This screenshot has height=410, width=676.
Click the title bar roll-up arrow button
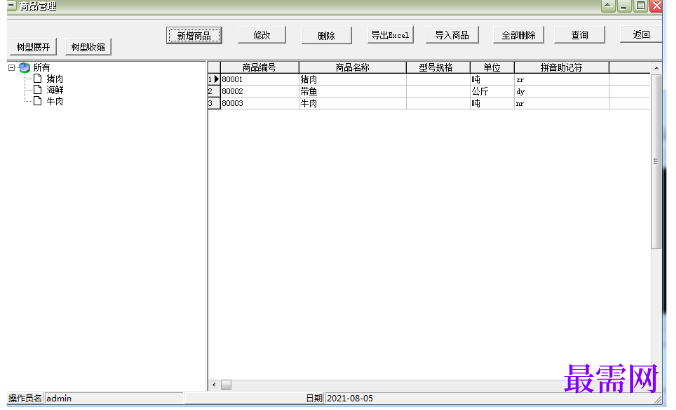click(x=608, y=6)
